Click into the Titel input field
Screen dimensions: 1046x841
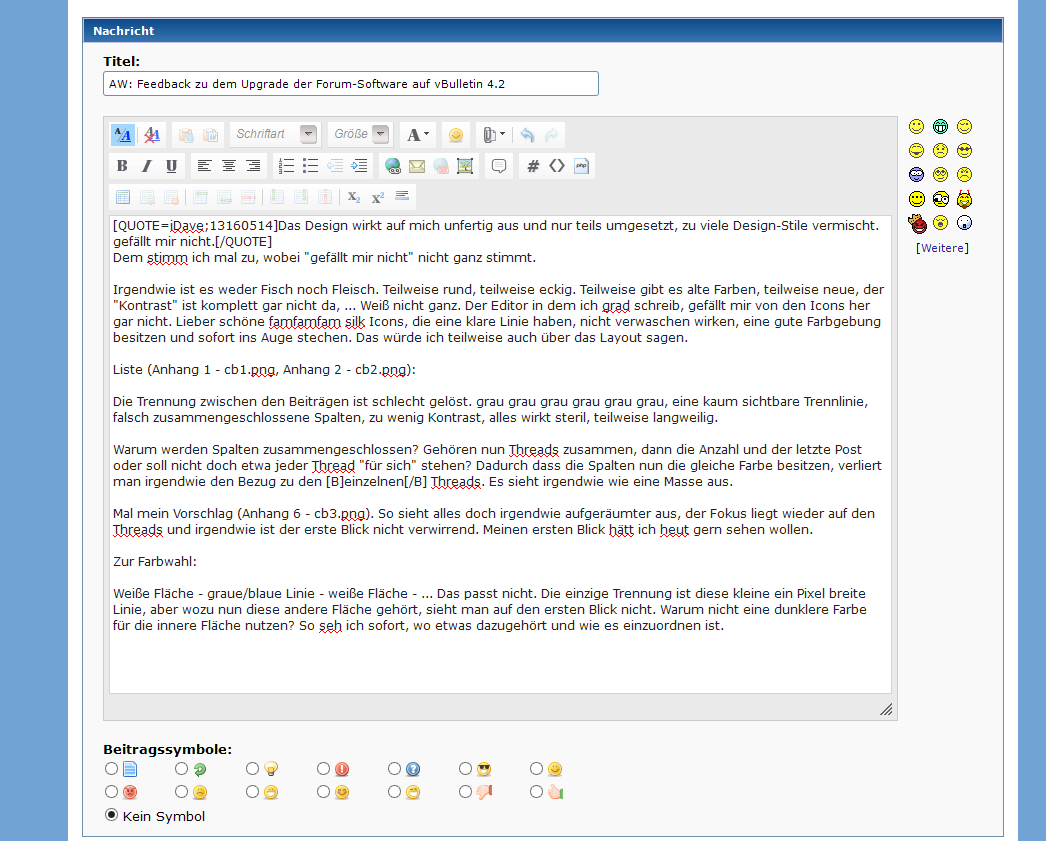coord(351,83)
